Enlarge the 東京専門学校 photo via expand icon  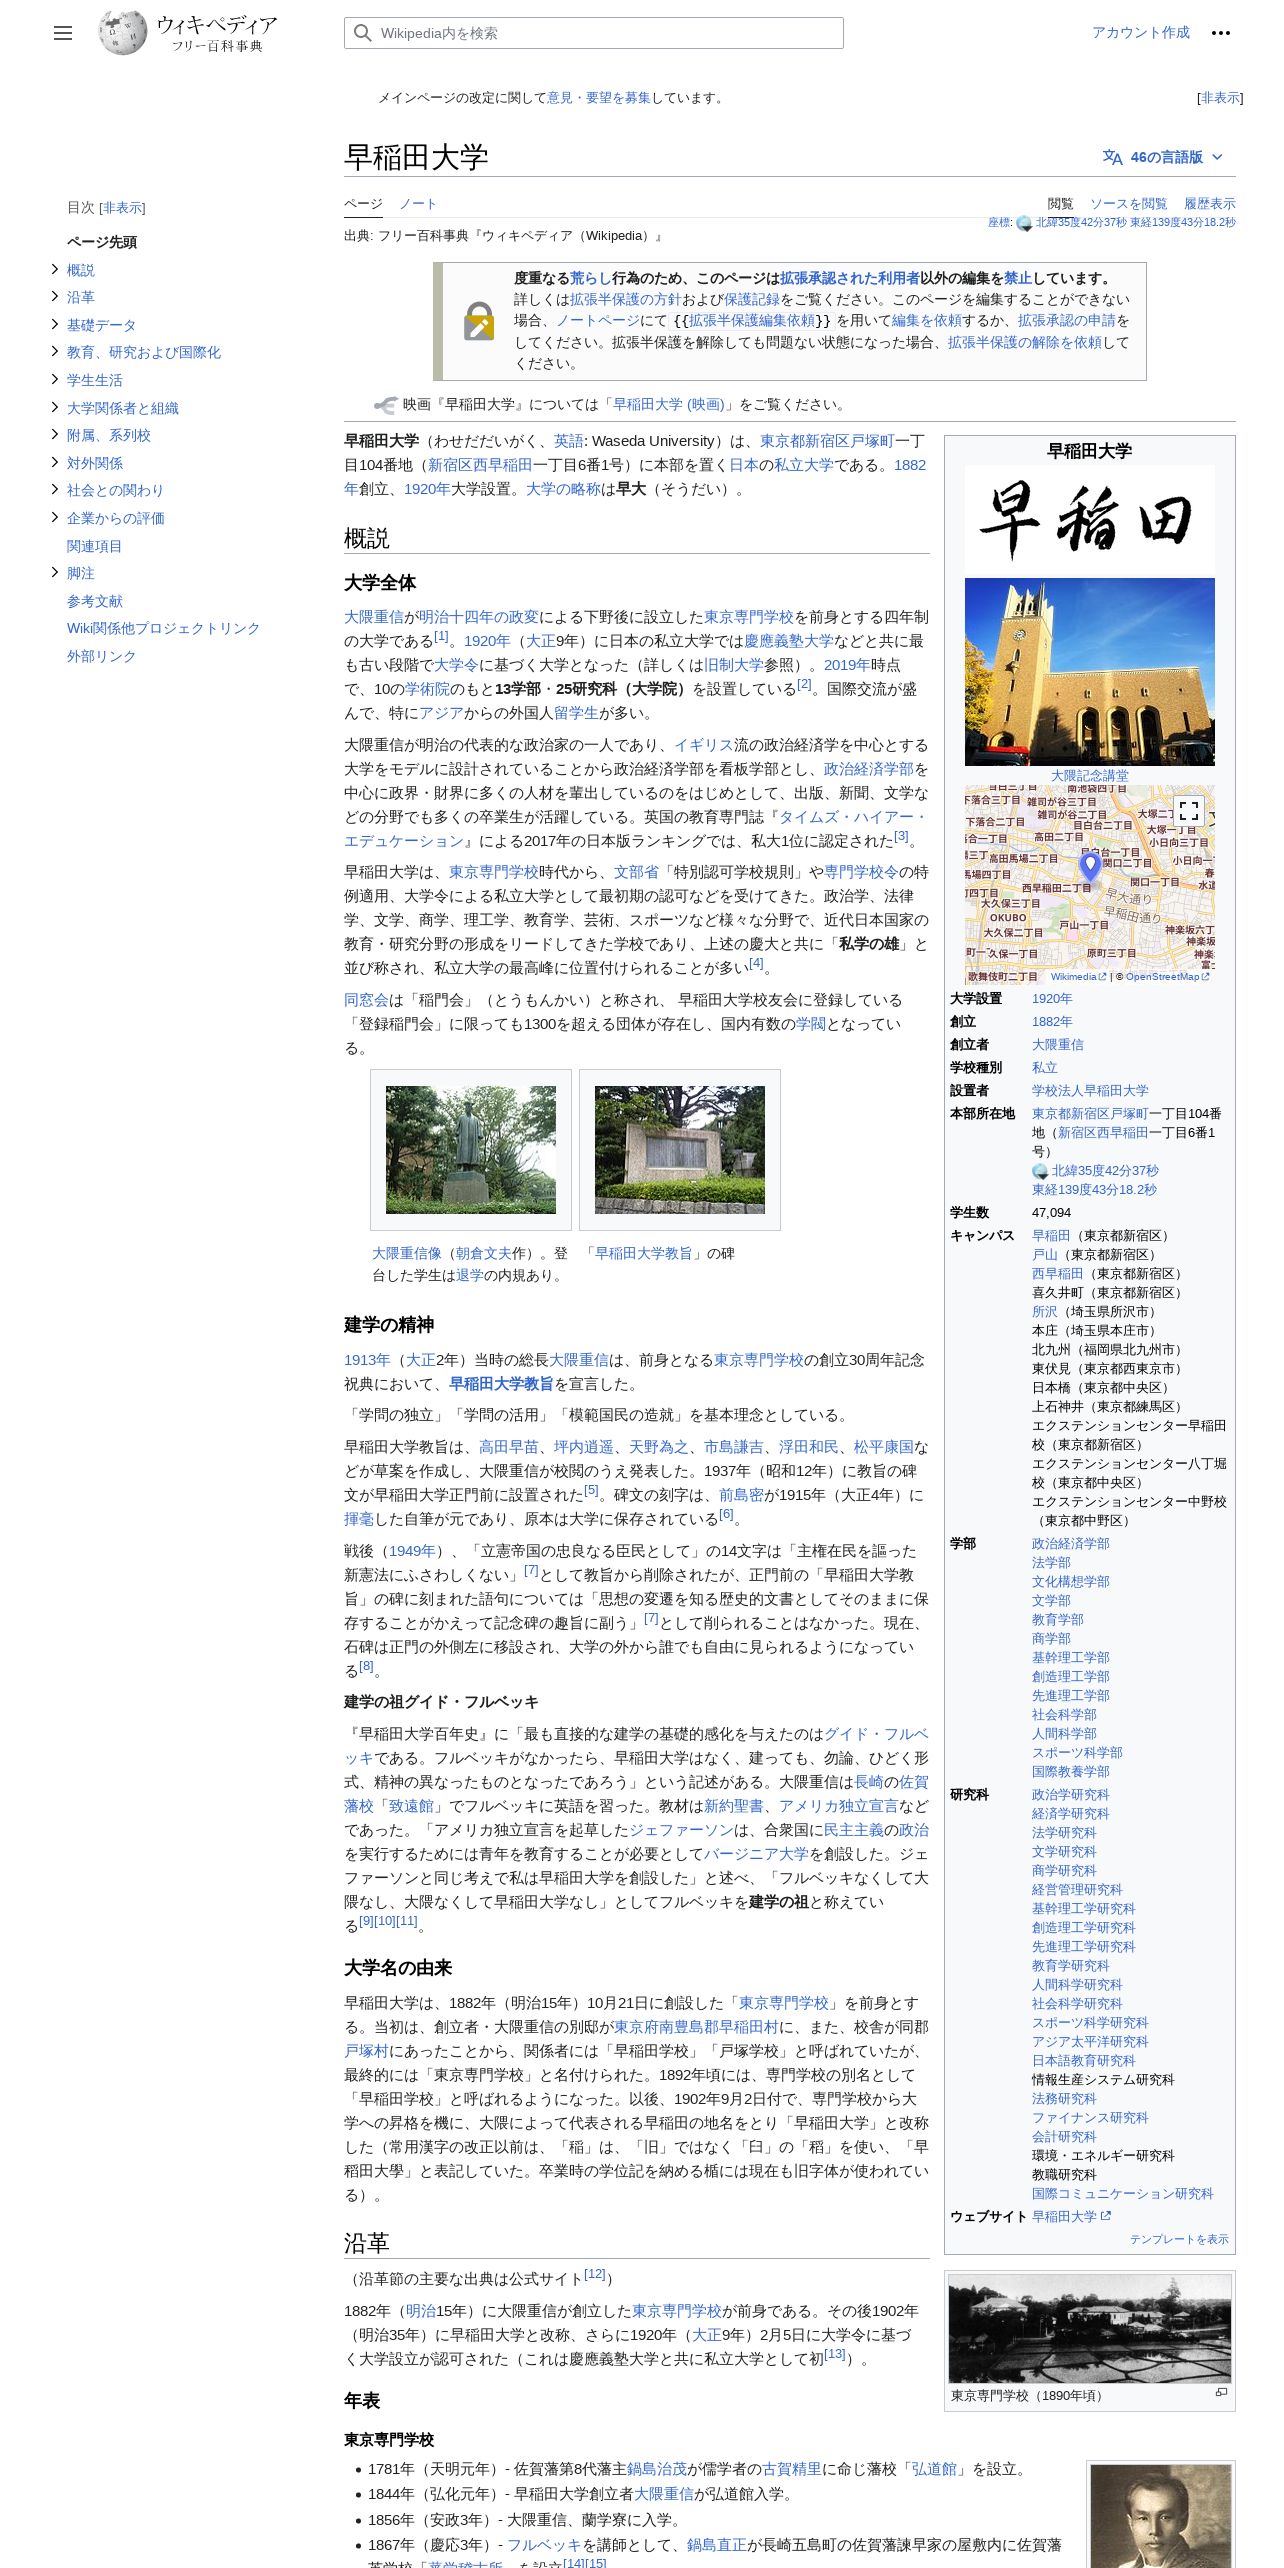pyautogui.click(x=1221, y=2393)
